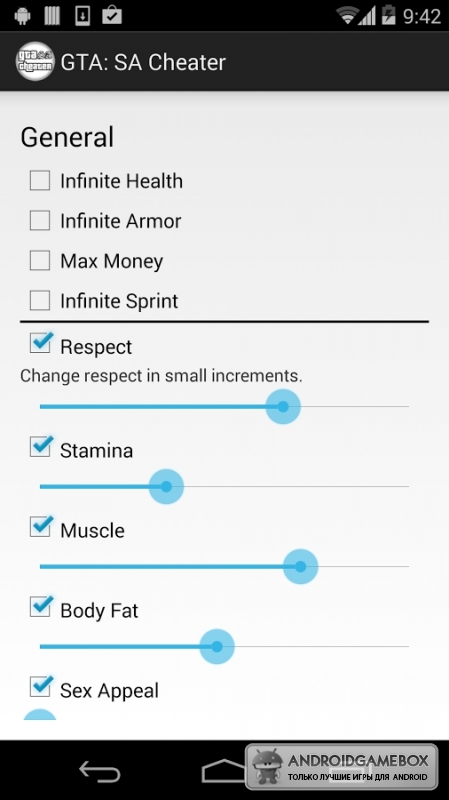Viewport: 449px width, 800px height.
Task: Disable the Stamina checkbox
Action: (x=41, y=446)
